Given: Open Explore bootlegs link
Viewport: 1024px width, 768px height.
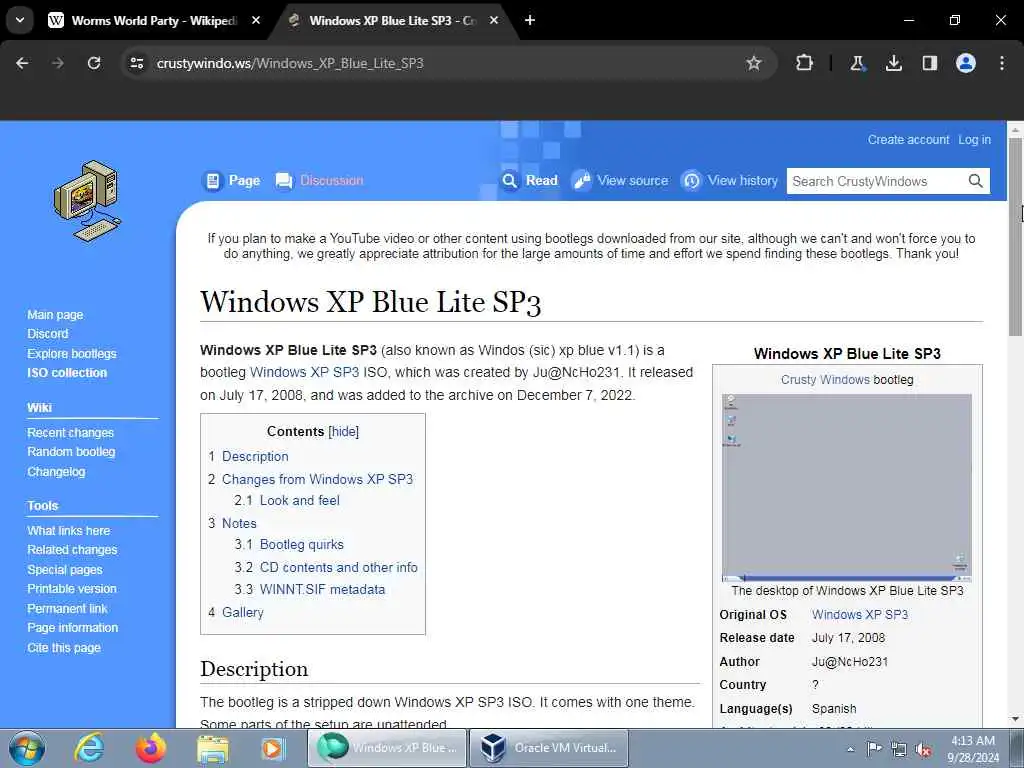Looking at the screenshot, I should [x=72, y=353].
